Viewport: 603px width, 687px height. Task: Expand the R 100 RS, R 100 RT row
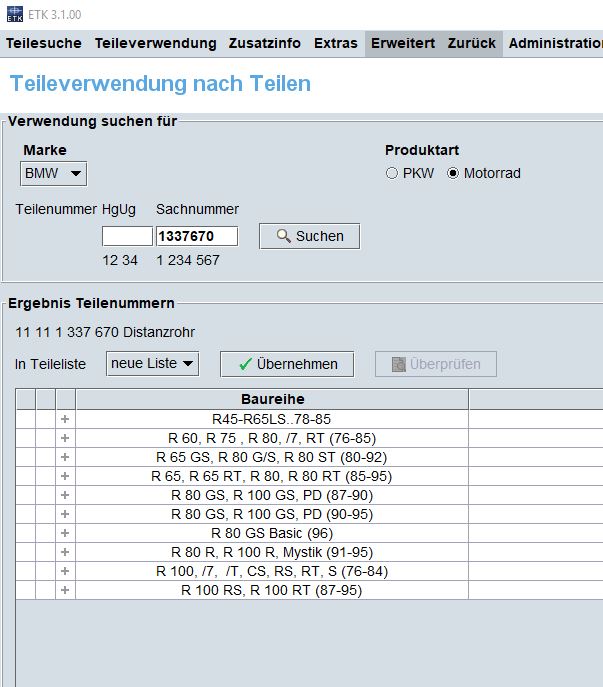pyautogui.click(x=66, y=590)
